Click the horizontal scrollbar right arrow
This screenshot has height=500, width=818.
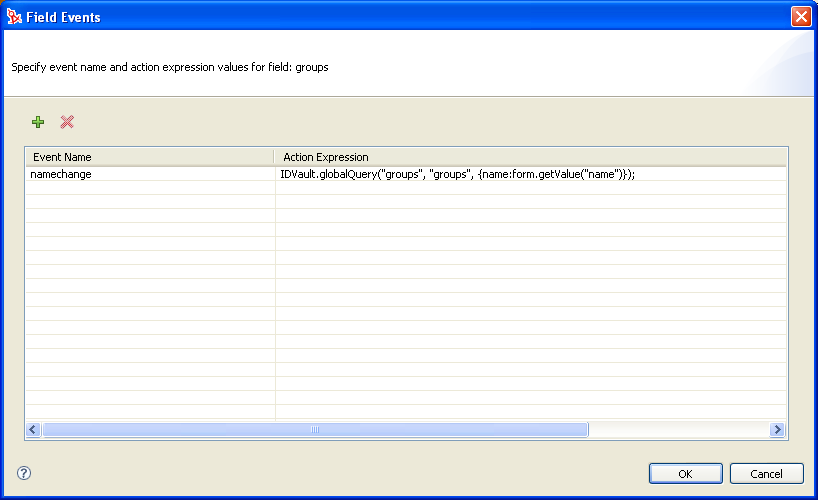coord(777,430)
